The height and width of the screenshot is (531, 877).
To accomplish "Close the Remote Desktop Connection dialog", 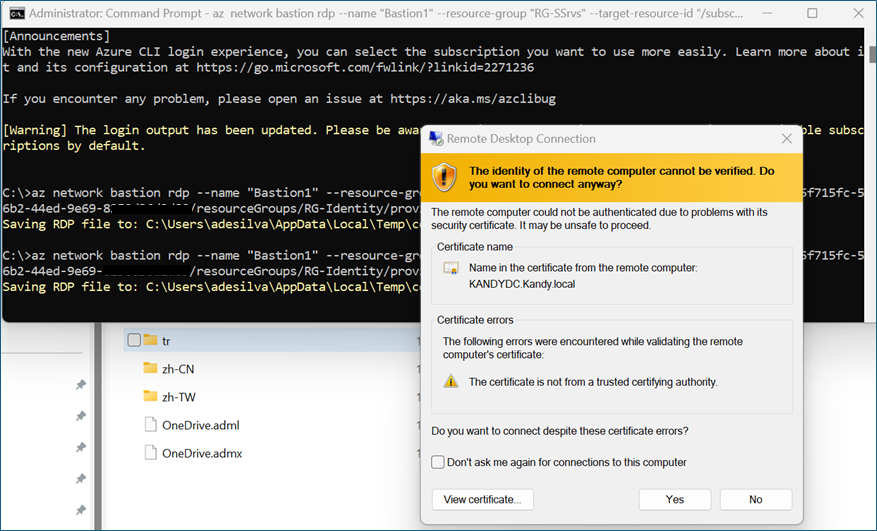I will (x=786, y=138).
